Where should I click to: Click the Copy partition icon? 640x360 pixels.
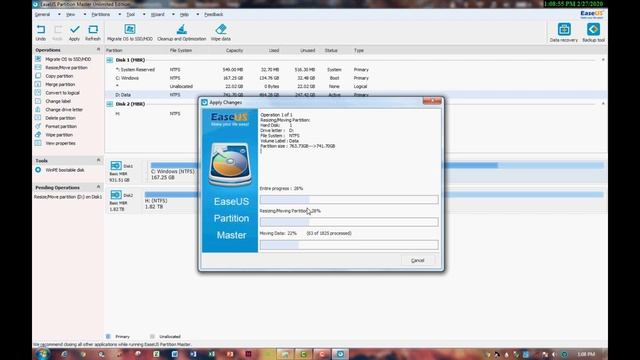tap(38, 76)
